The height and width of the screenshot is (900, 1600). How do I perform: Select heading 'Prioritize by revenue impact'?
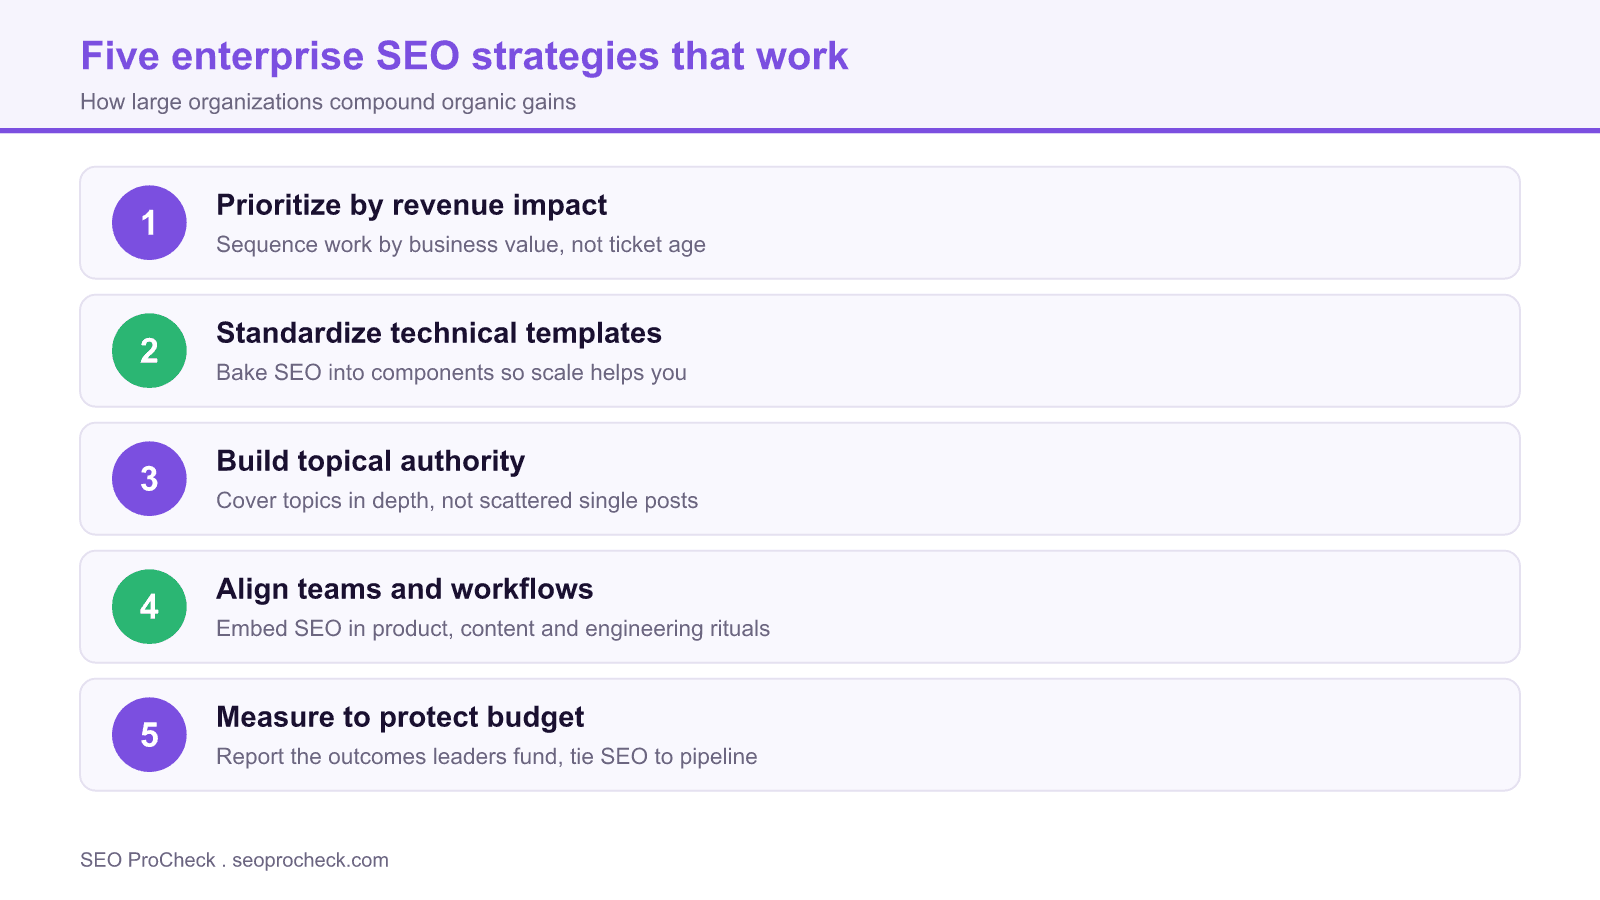point(411,205)
